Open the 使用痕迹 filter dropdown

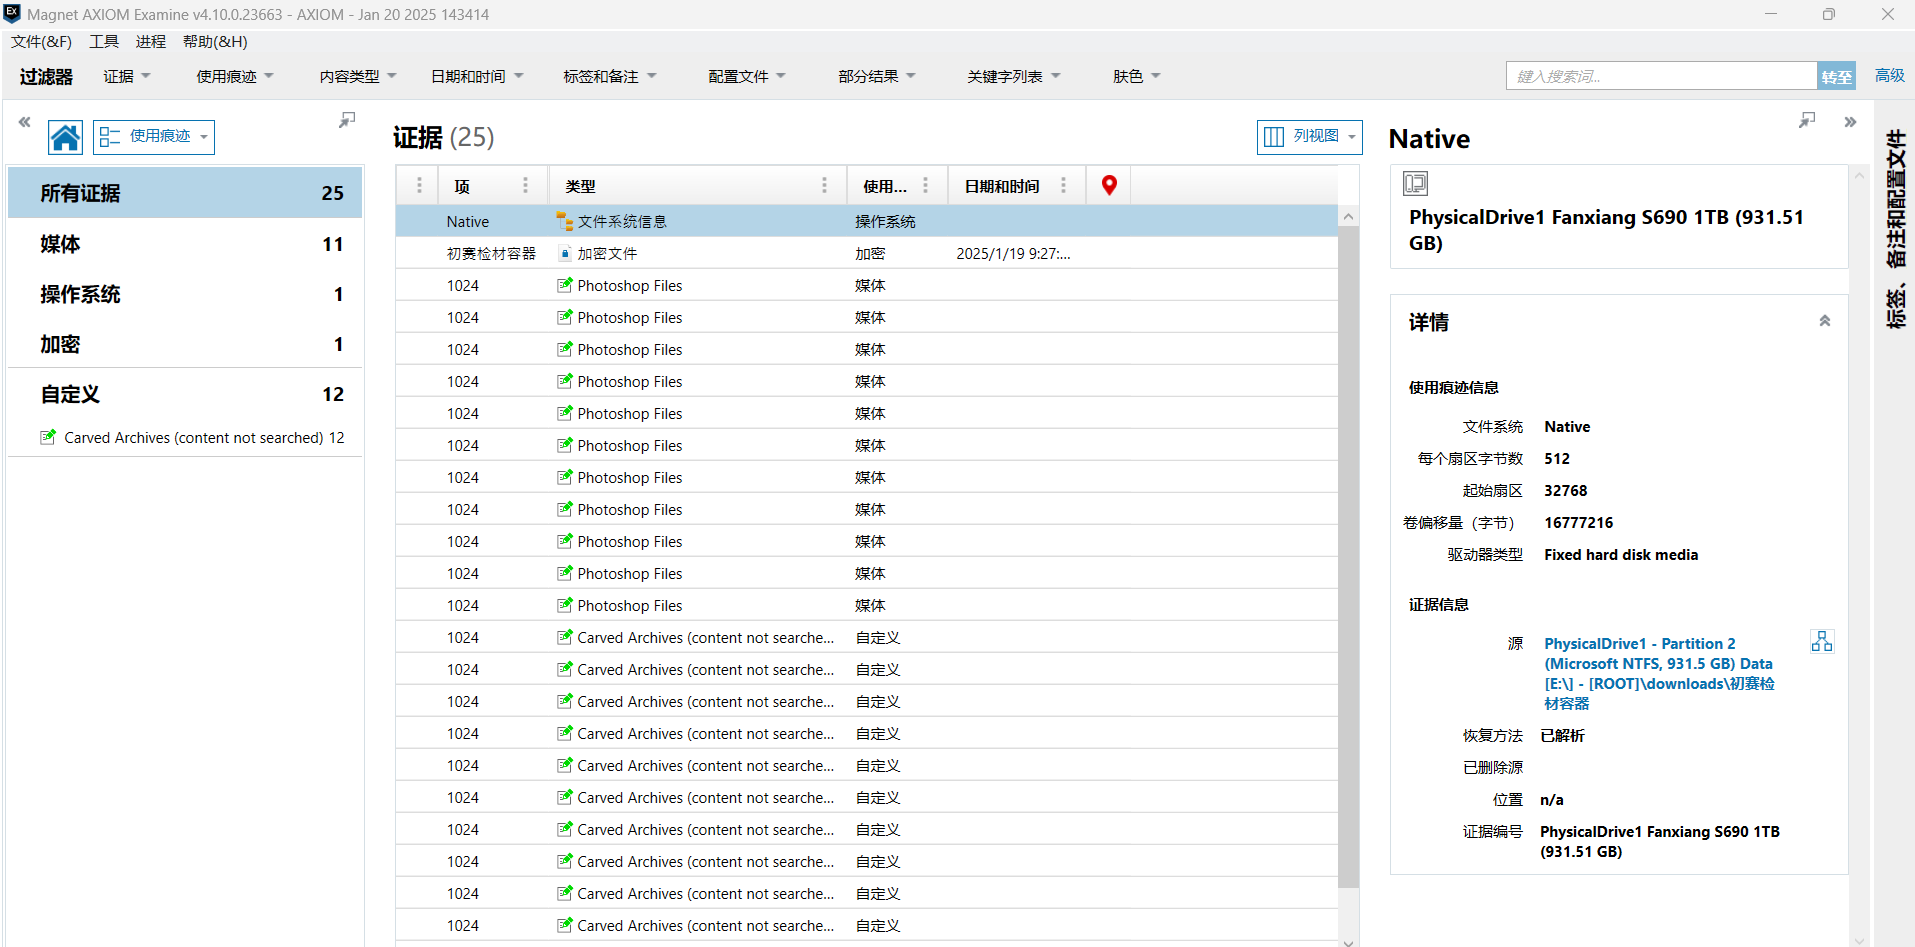235,76
